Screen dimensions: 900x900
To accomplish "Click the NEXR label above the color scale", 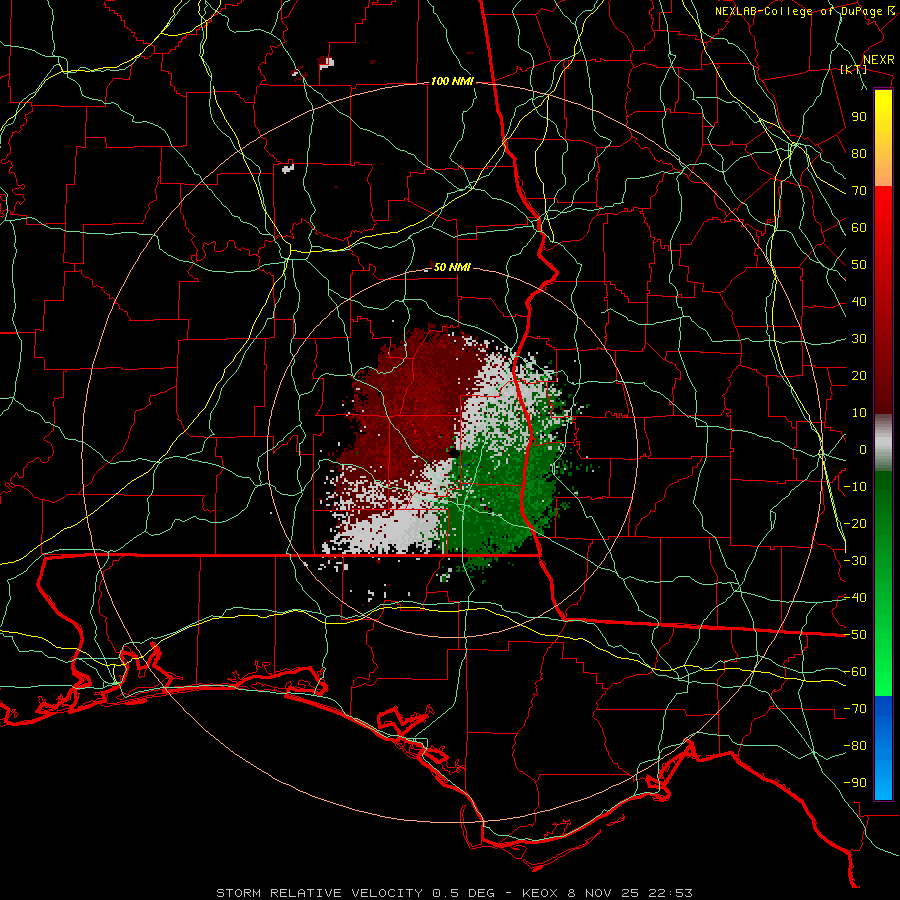I will click(x=879, y=60).
